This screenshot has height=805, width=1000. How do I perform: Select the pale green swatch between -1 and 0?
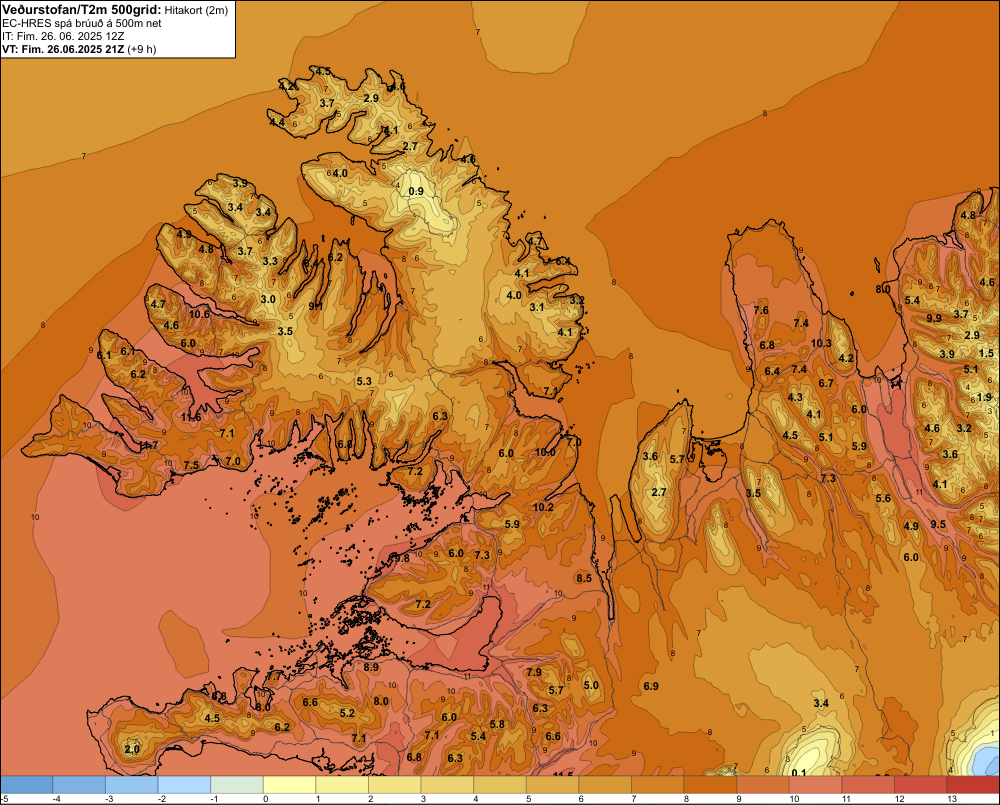click(237, 784)
